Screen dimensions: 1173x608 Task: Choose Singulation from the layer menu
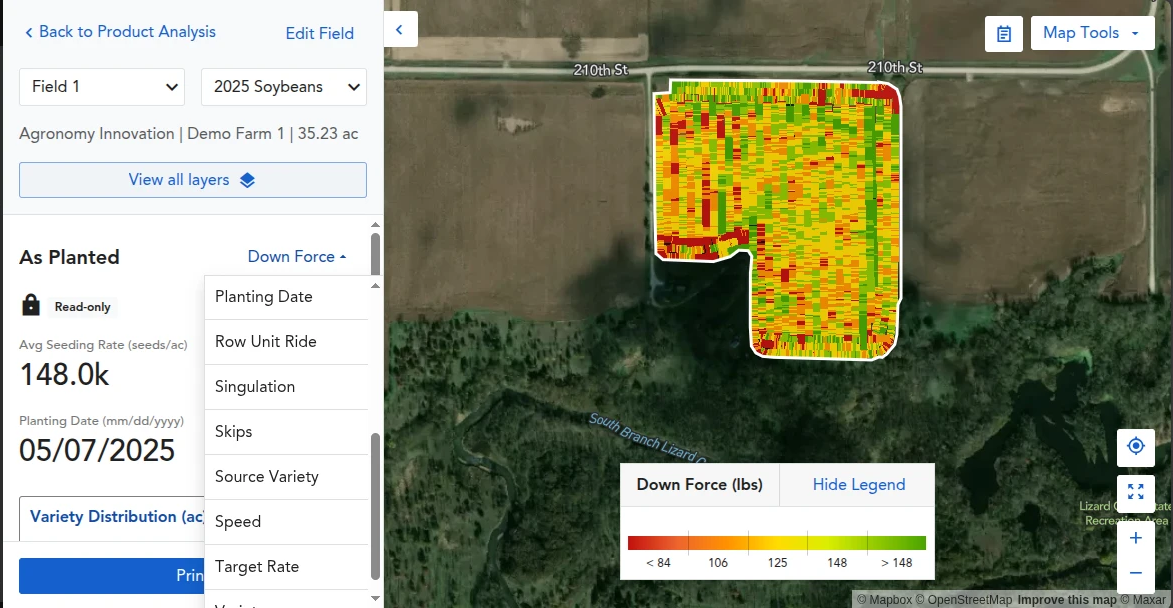(x=287, y=387)
